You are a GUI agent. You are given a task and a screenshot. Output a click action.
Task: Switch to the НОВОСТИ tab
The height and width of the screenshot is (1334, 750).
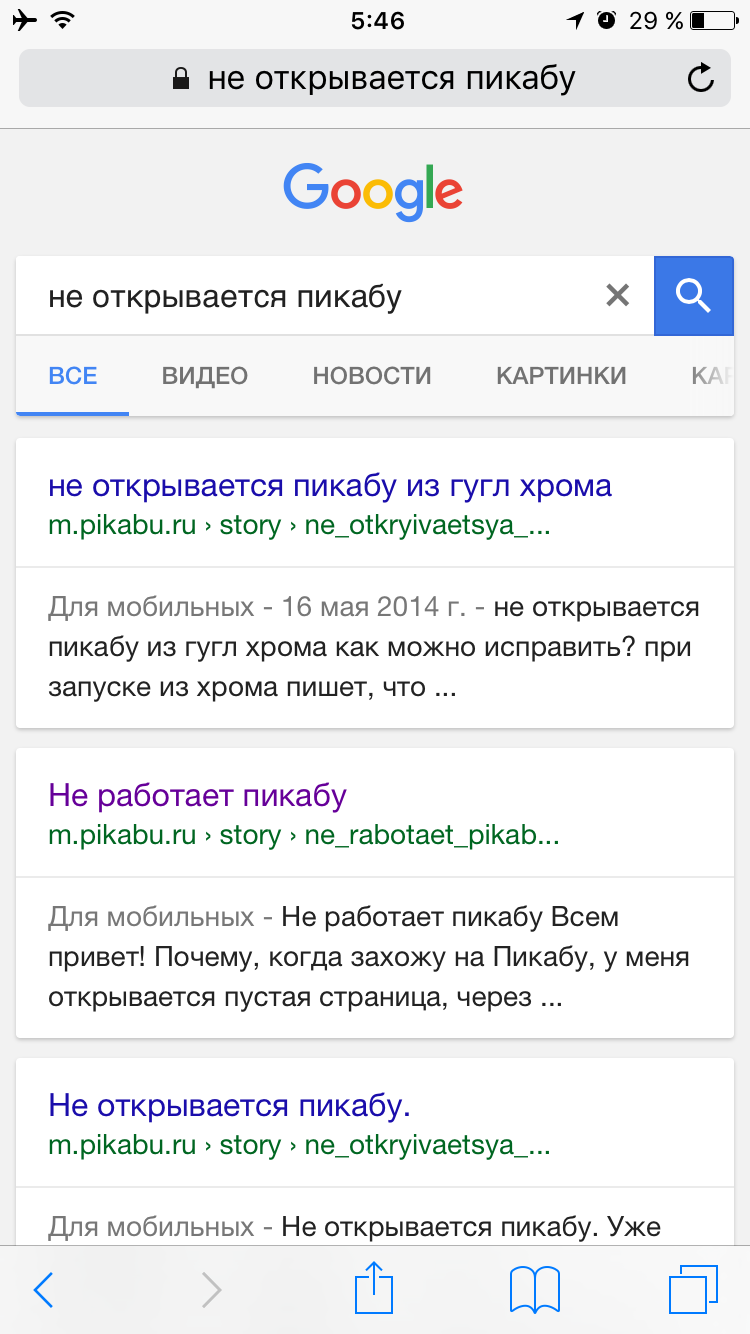pos(372,376)
